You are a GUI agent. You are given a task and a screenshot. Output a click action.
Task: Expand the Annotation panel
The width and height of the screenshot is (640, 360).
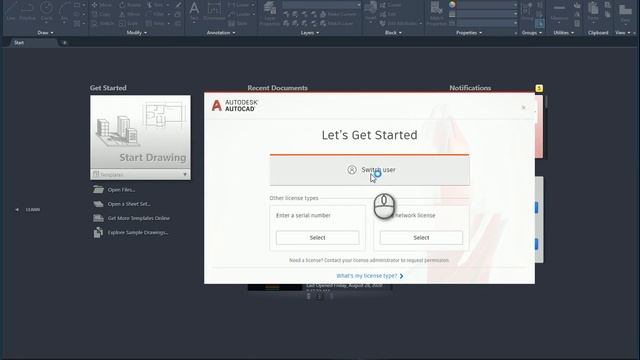221,33
